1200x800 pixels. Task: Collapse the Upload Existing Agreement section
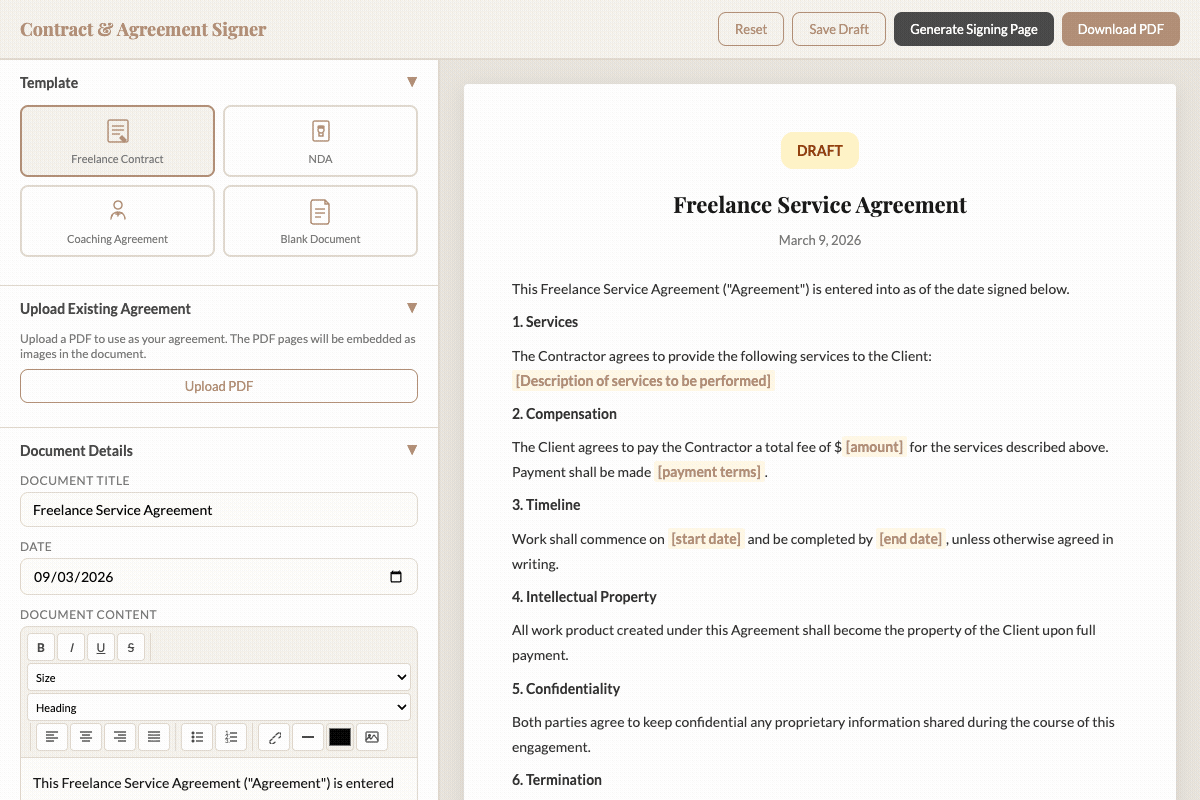[x=412, y=308]
